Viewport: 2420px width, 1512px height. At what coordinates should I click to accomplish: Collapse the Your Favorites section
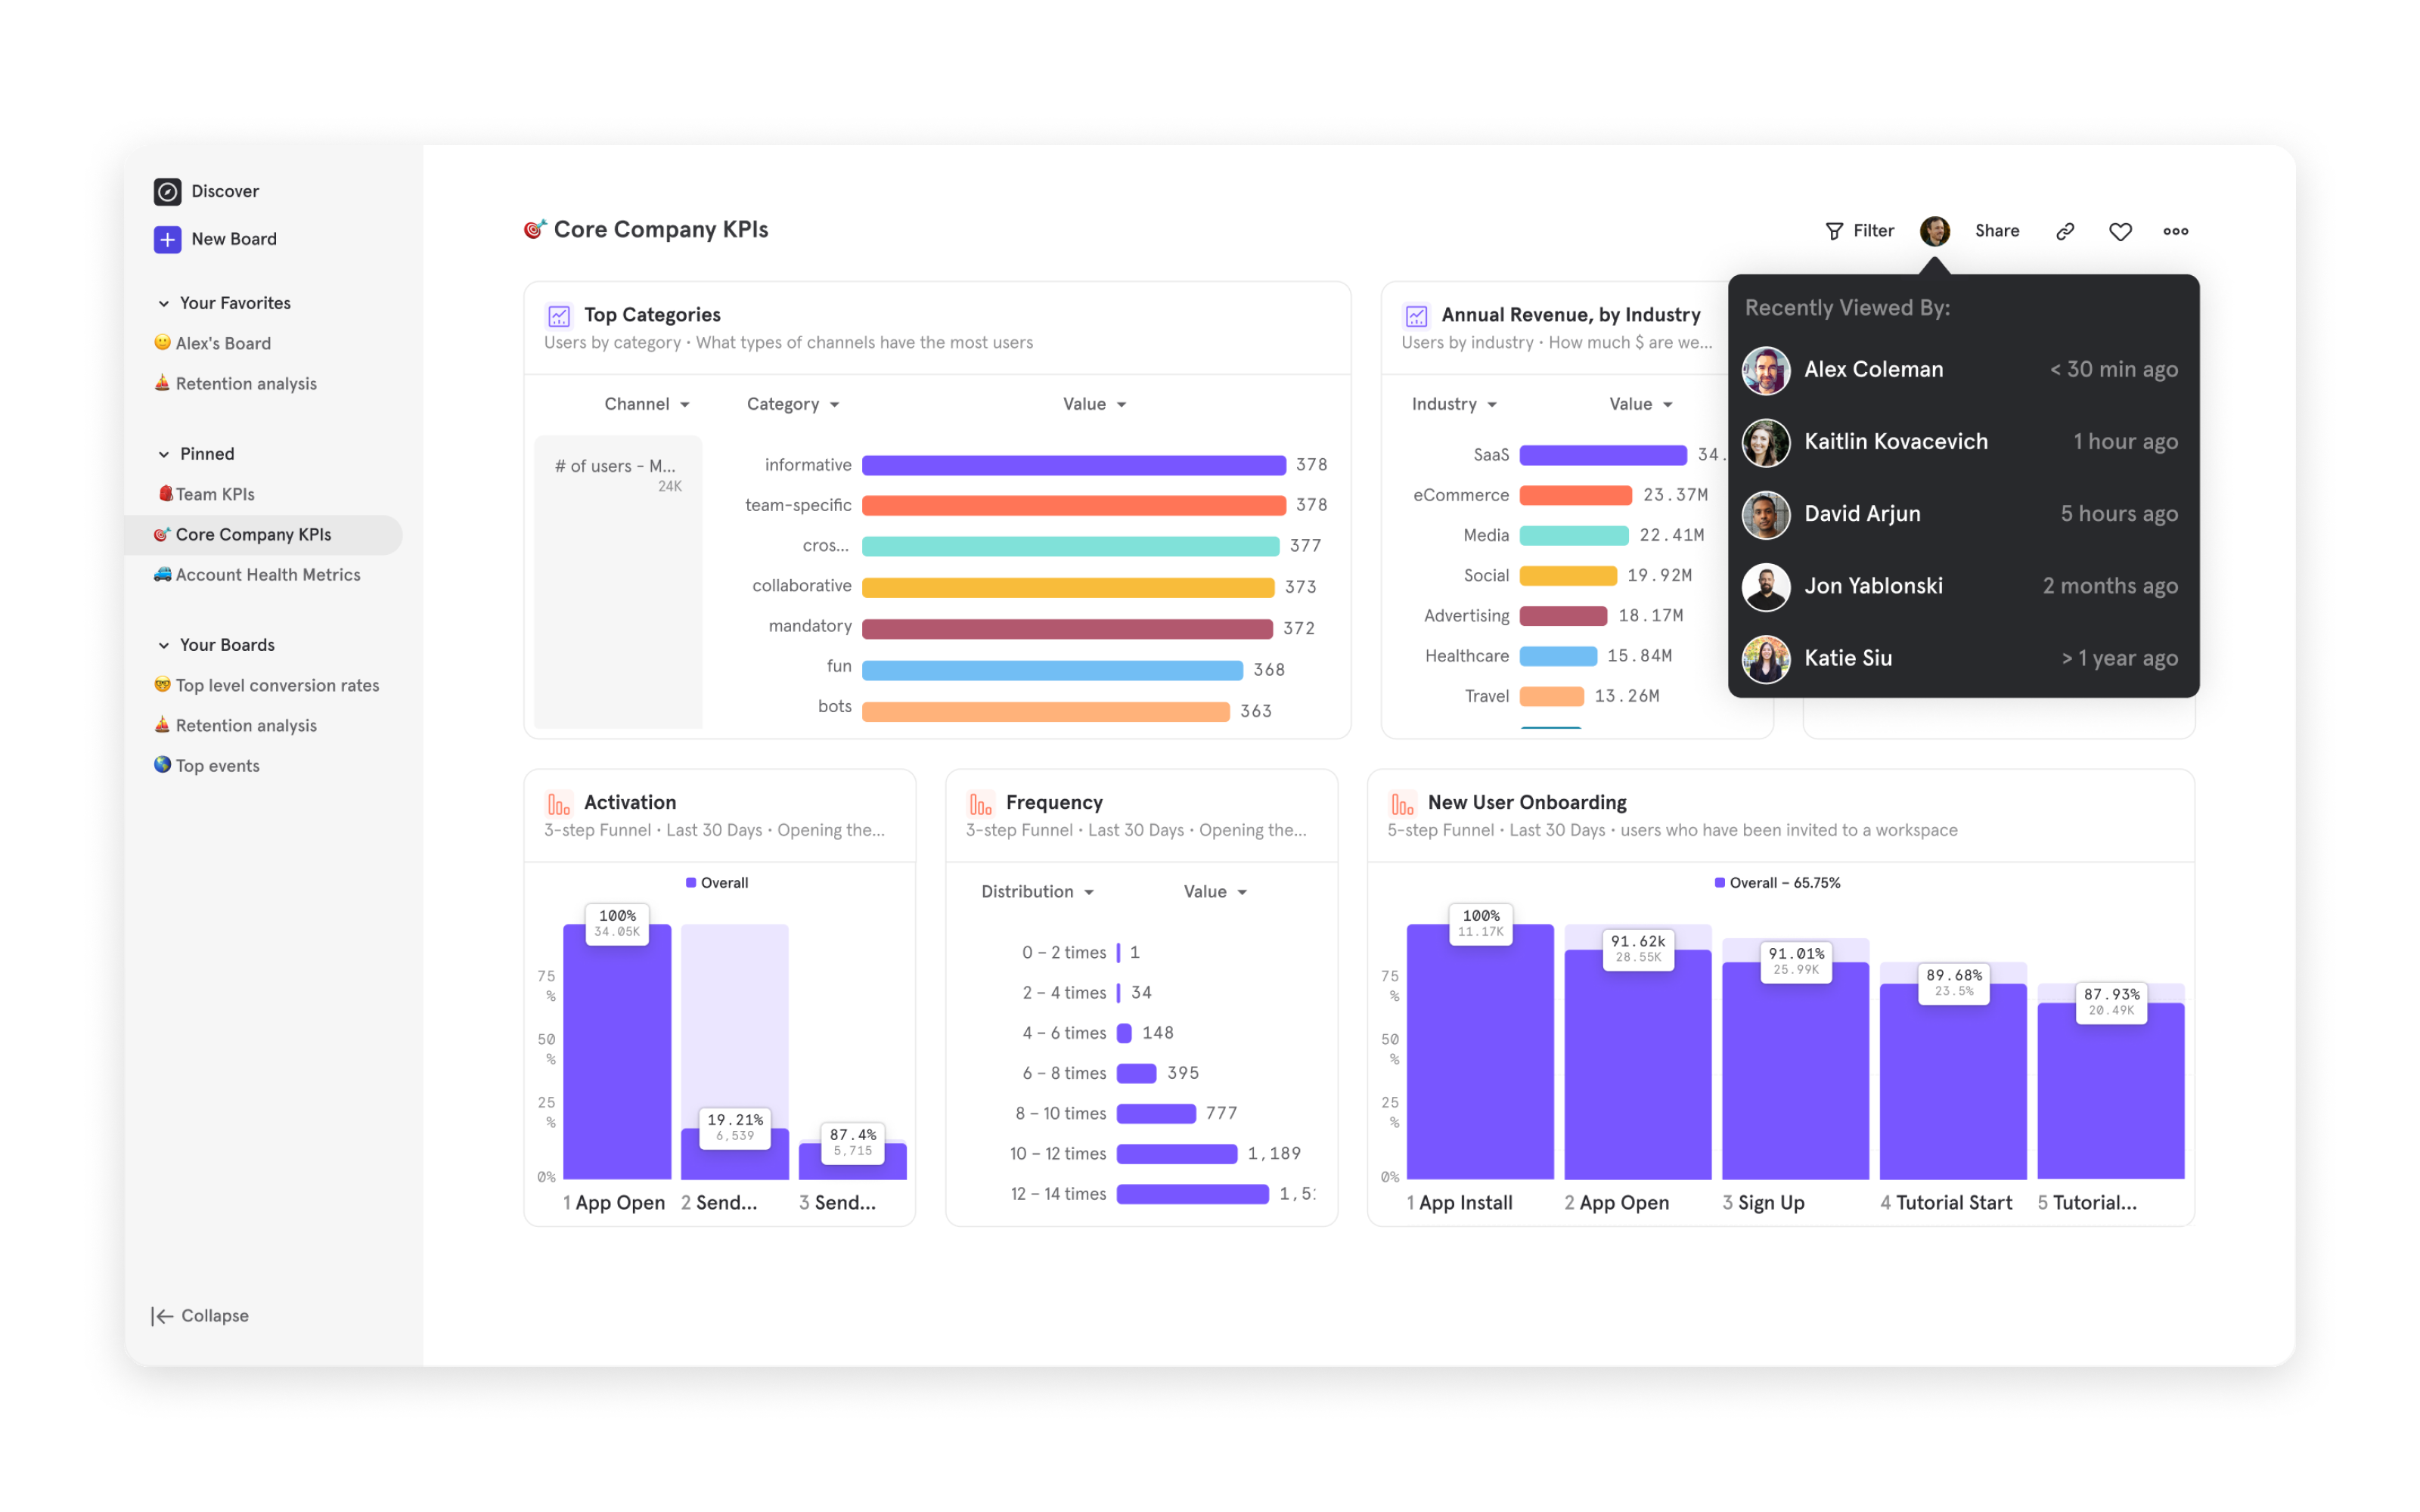coord(164,303)
